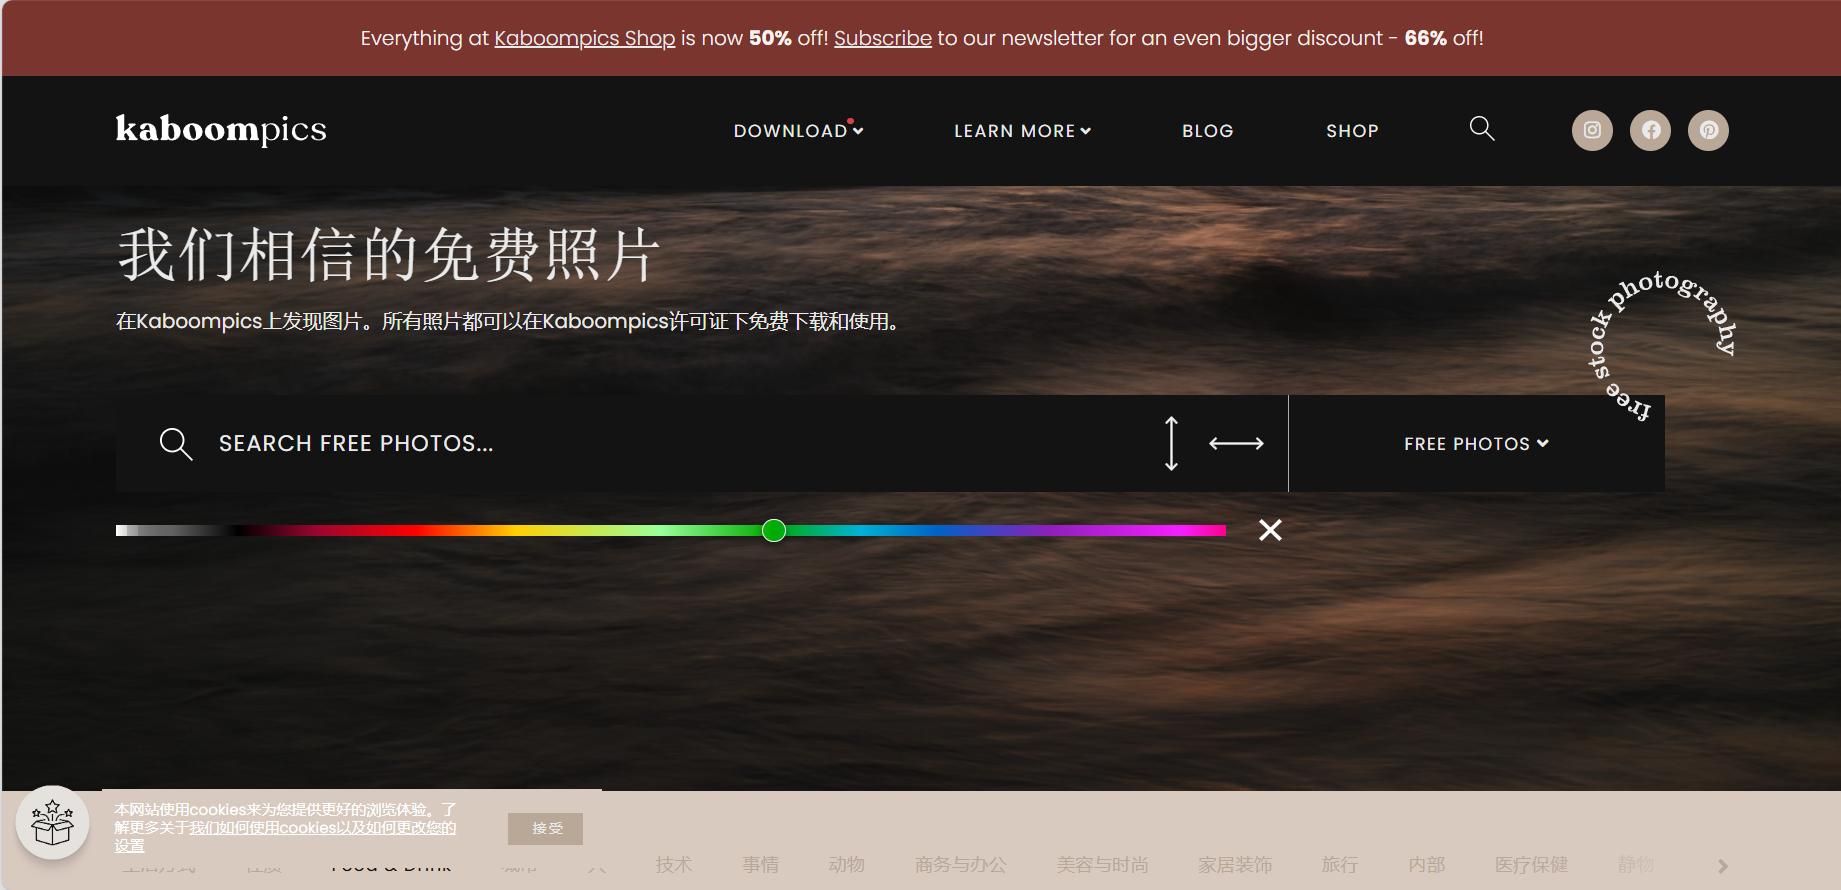
Task: Expand the LEARN MORE menu
Action: click(x=1022, y=131)
